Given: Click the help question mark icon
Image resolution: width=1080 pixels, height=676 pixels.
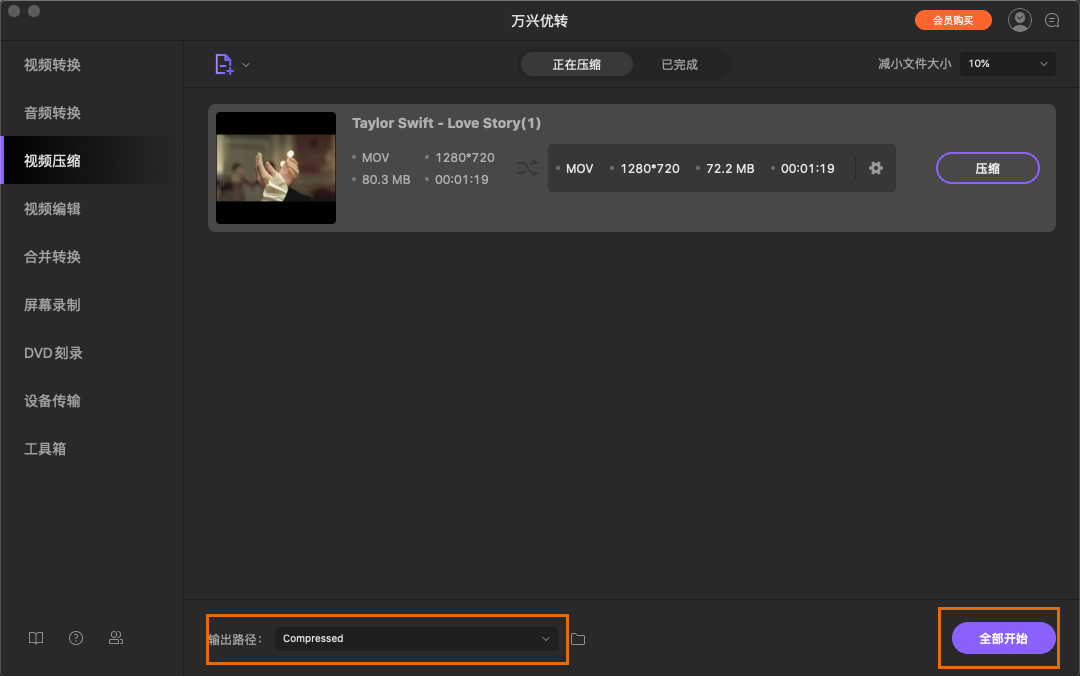Looking at the screenshot, I should 76,638.
